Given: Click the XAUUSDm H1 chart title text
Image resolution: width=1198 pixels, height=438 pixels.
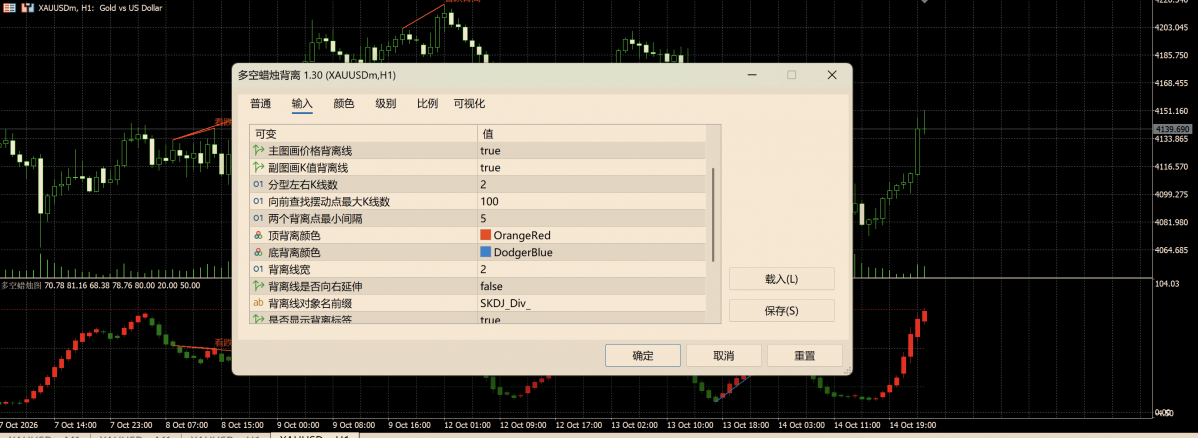Looking at the screenshot, I should (98, 7).
